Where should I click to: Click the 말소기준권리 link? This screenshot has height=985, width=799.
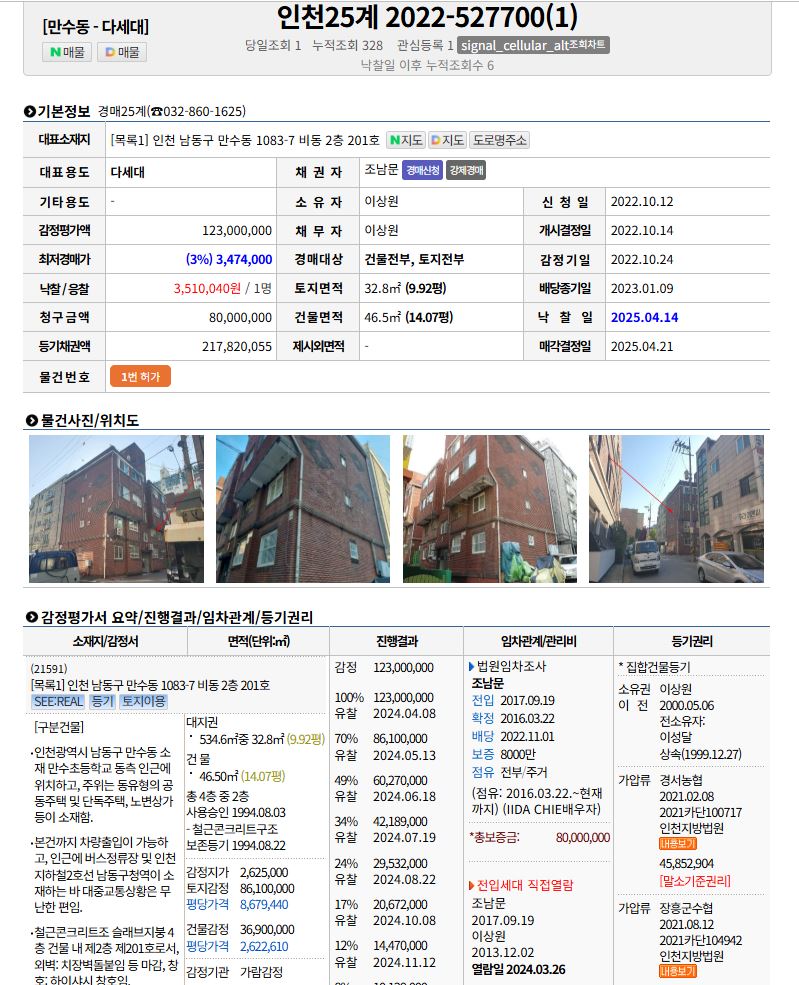click(695, 881)
